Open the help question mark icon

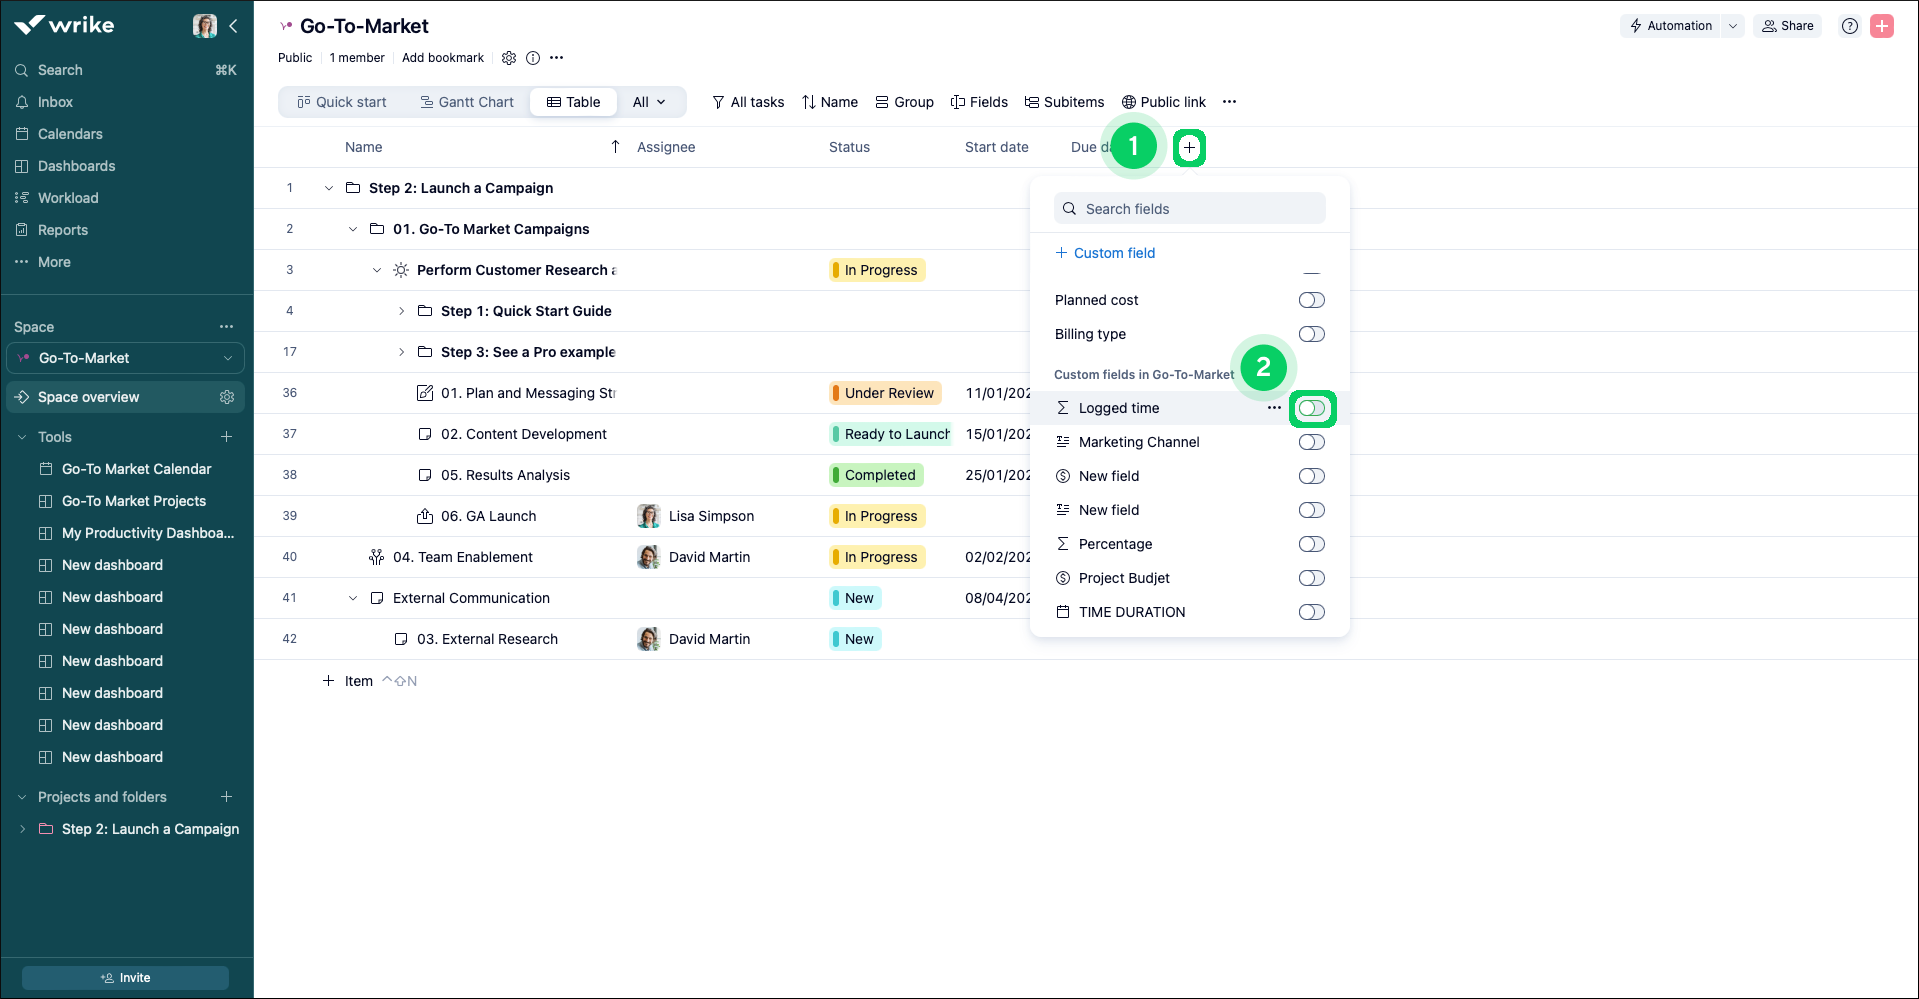tap(1849, 26)
